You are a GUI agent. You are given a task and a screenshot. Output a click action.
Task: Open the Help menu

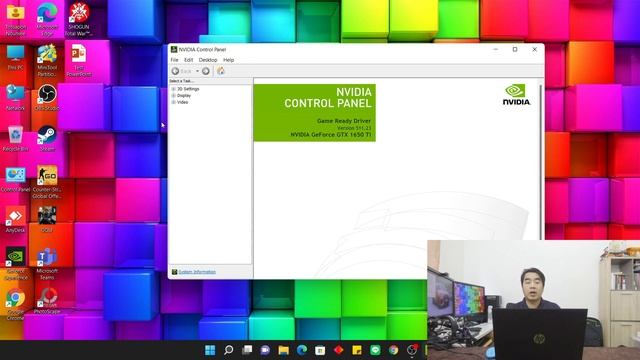click(229, 60)
